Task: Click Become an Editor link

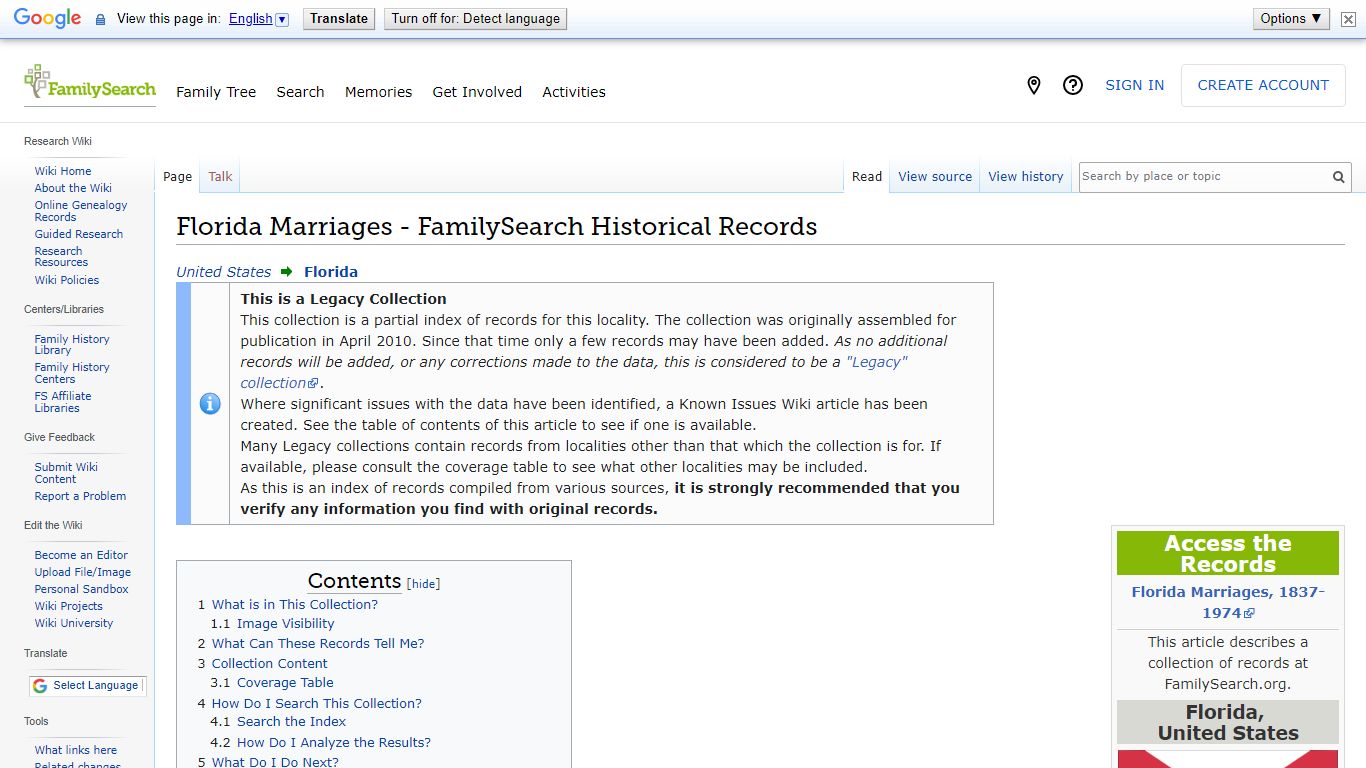Action: 81,555
